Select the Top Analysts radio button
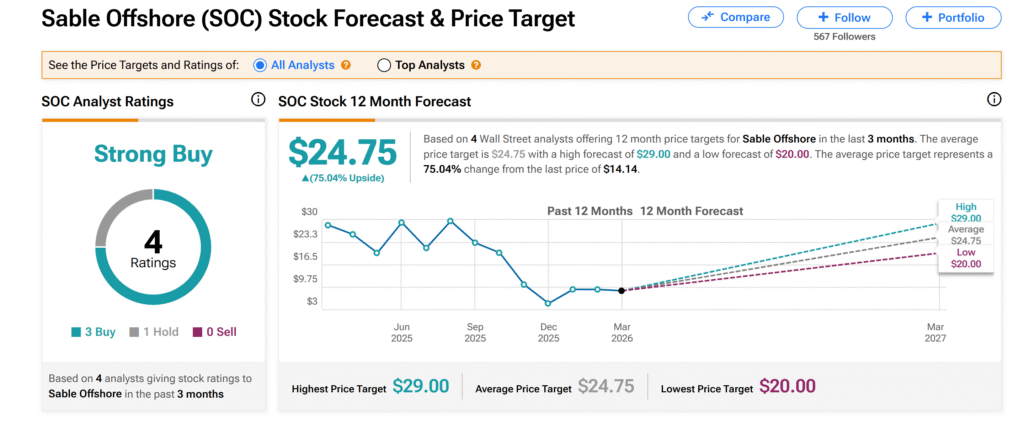The height and width of the screenshot is (430, 1024). 384,65
